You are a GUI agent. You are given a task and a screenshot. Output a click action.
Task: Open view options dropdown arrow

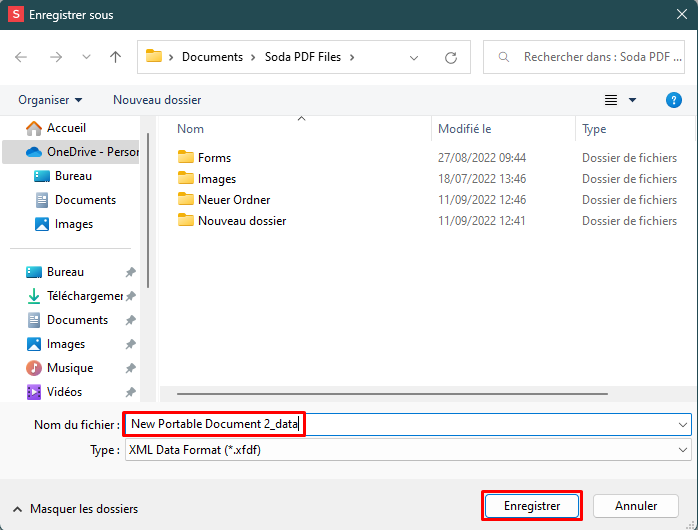tap(632, 100)
